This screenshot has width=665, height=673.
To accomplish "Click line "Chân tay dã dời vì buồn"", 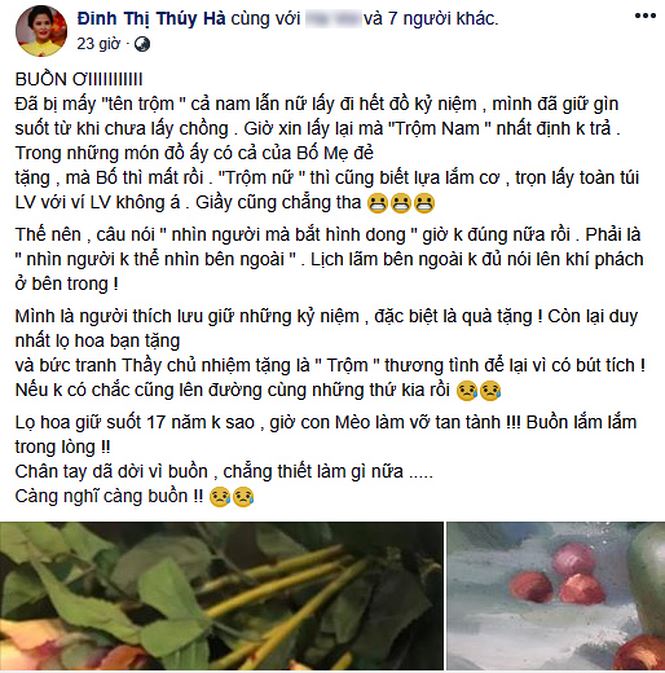I will 224,472.
